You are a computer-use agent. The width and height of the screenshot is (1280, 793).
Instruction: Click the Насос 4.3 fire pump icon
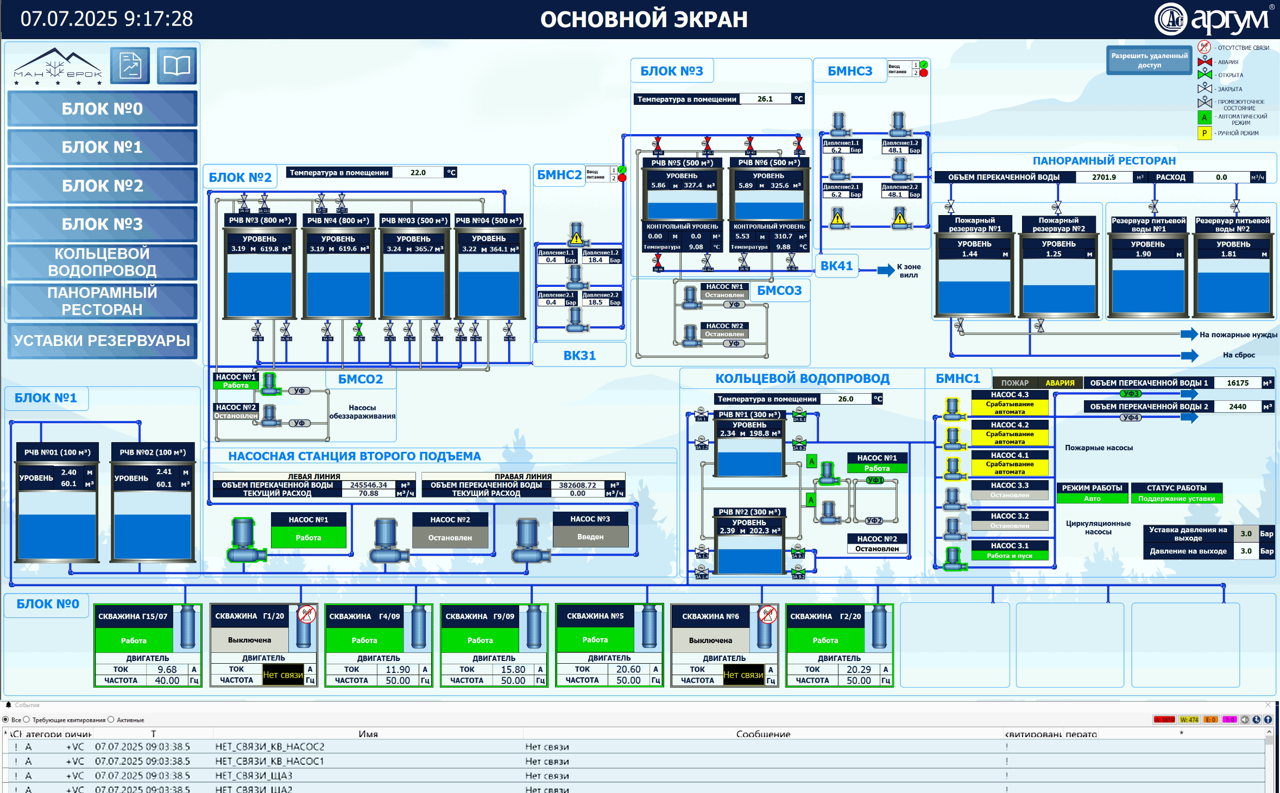point(953,407)
